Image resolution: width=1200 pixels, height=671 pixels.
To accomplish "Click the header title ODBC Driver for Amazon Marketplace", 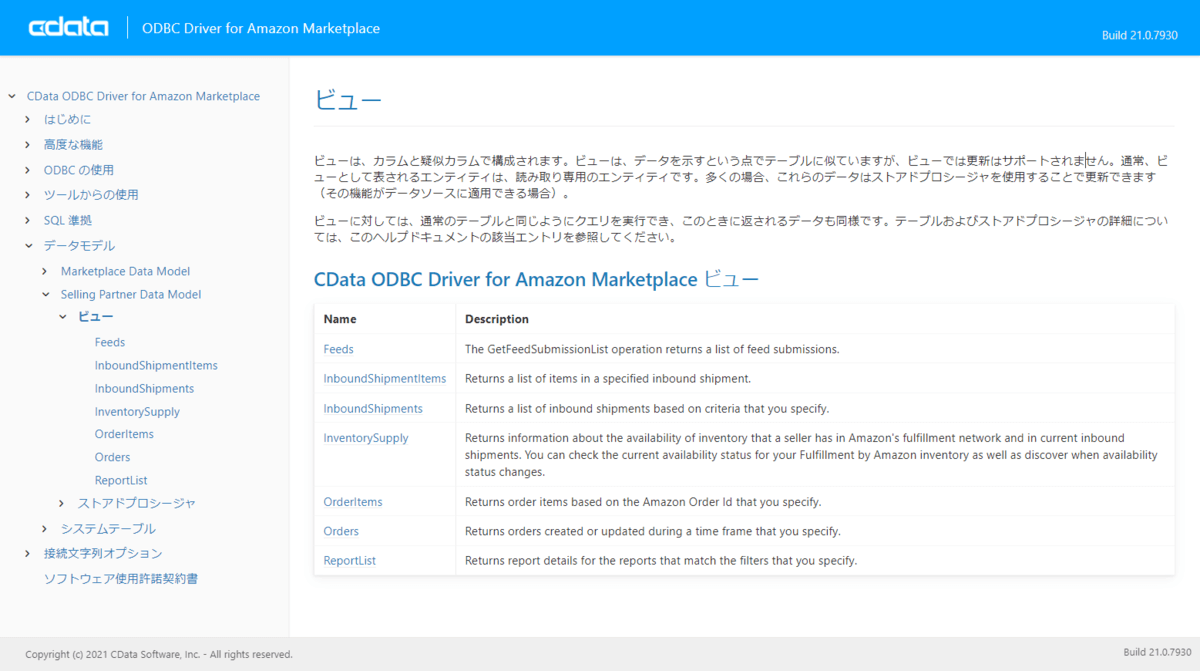I will coord(261,29).
